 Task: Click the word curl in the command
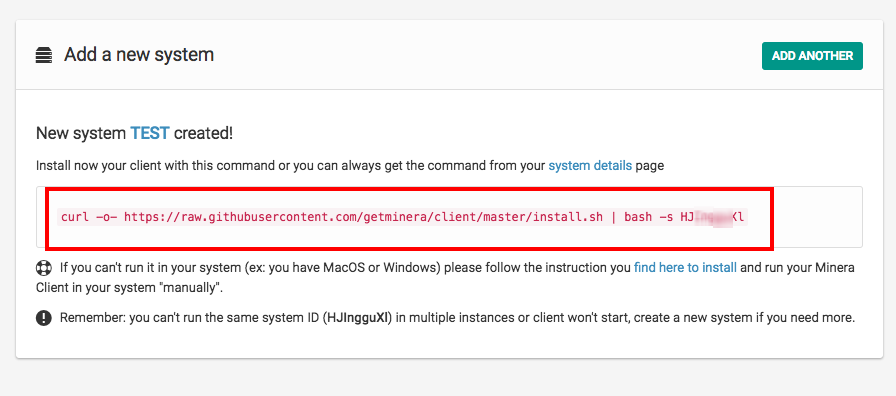71,217
